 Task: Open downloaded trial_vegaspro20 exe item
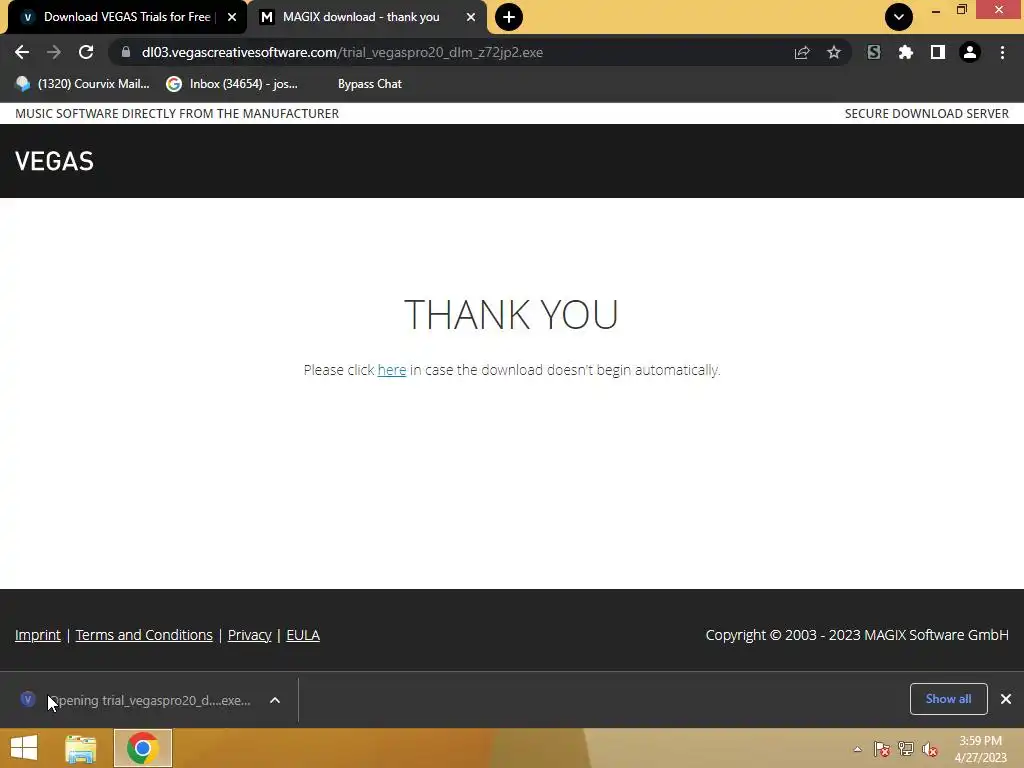coord(136,700)
